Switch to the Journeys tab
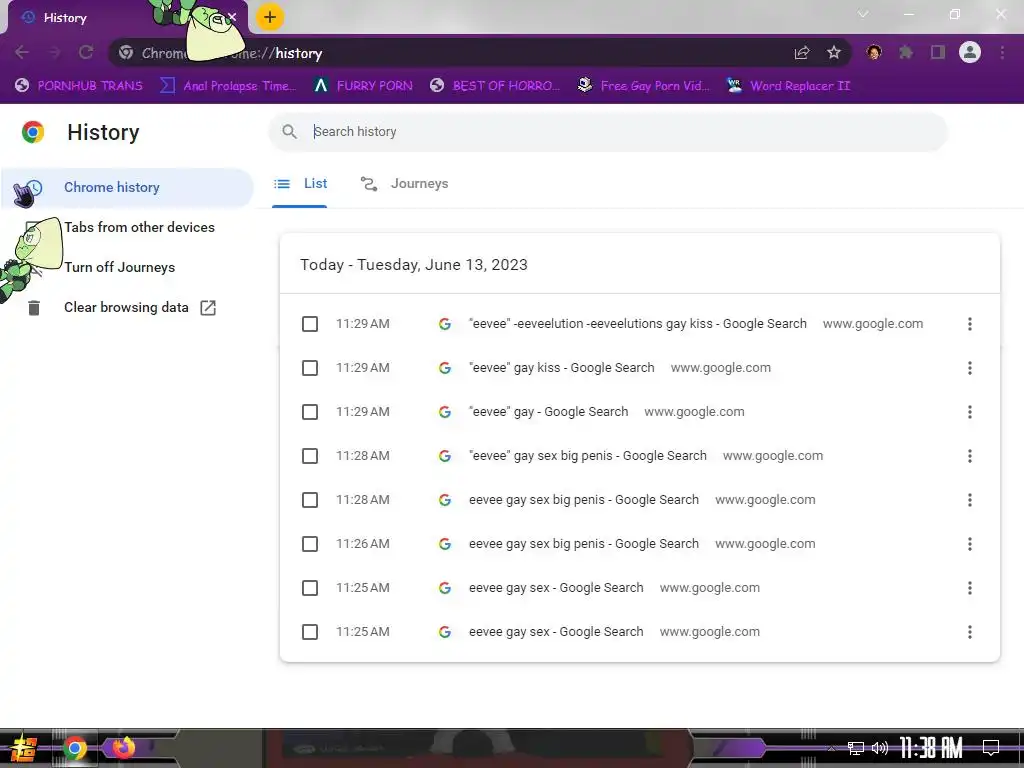Image resolution: width=1024 pixels, height=768 pixels. [x=404, y=184]
